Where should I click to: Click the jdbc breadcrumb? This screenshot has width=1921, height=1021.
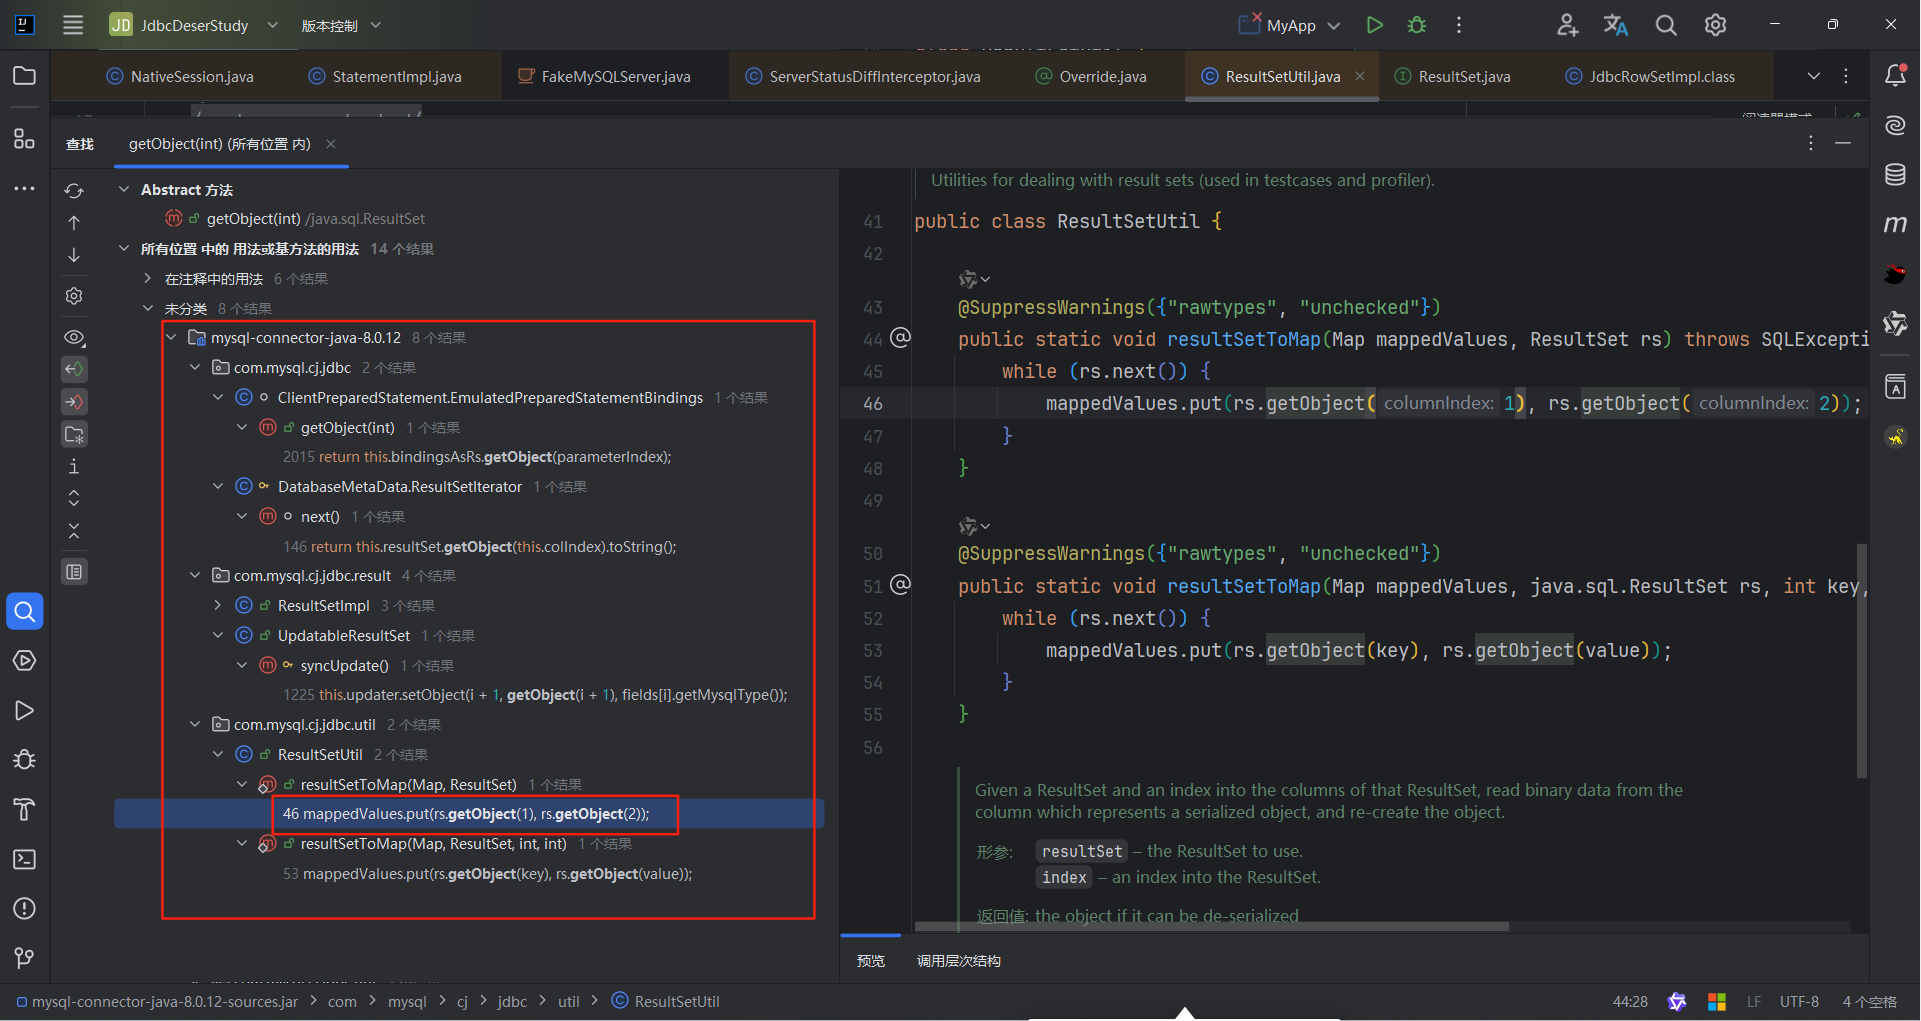tap(512, 1001)
